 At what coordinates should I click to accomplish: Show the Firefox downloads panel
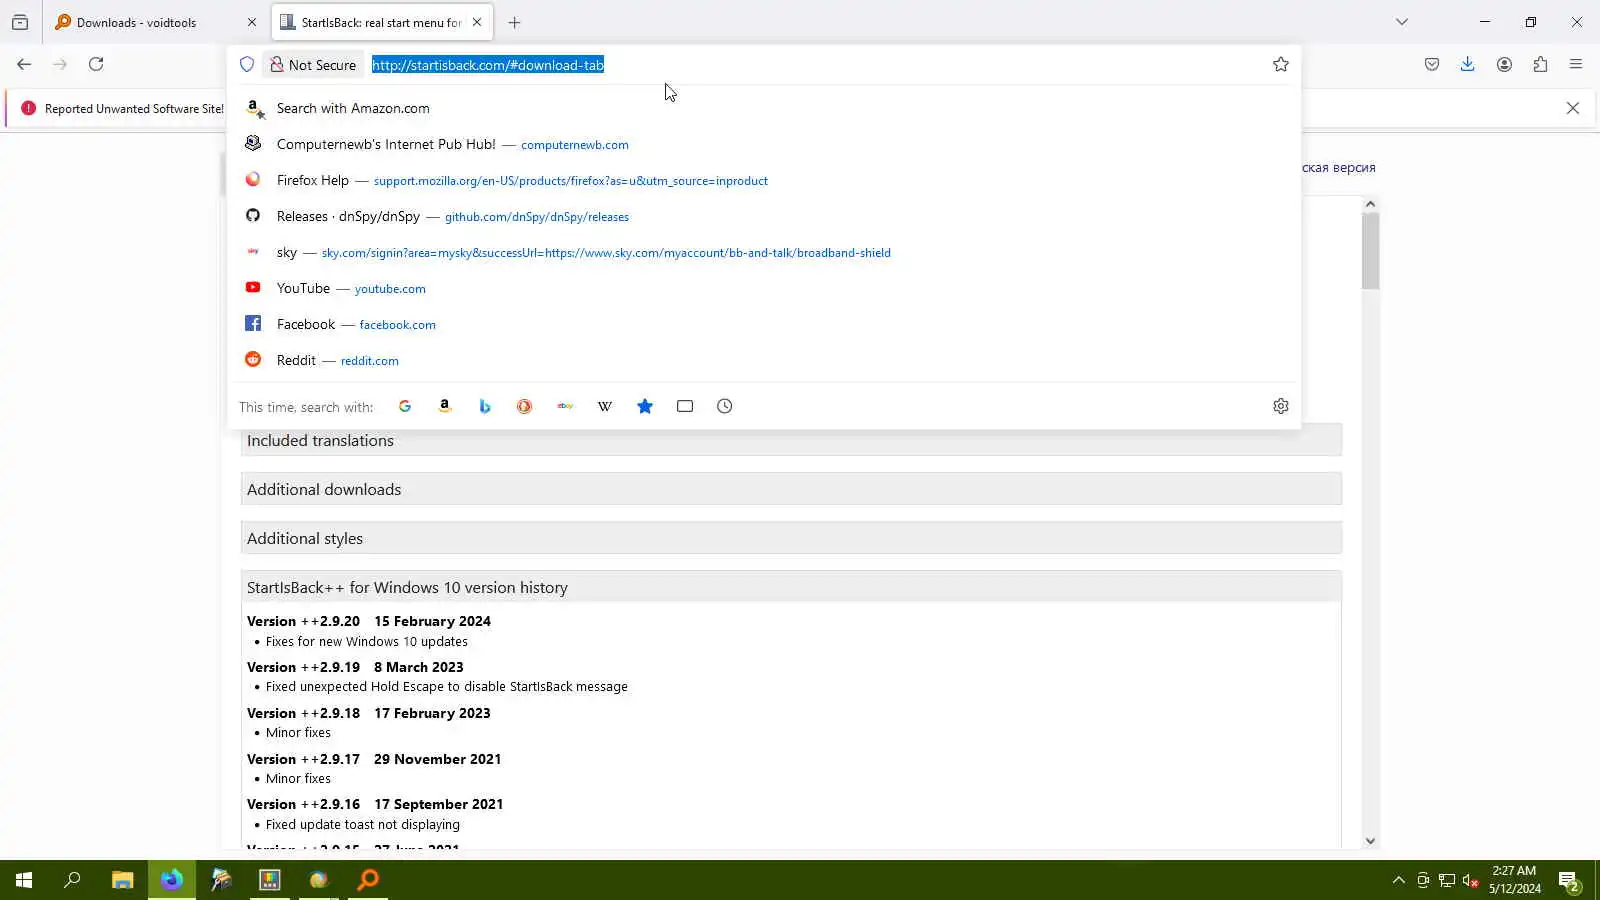pyautogui.click(x=1467, y=64)
